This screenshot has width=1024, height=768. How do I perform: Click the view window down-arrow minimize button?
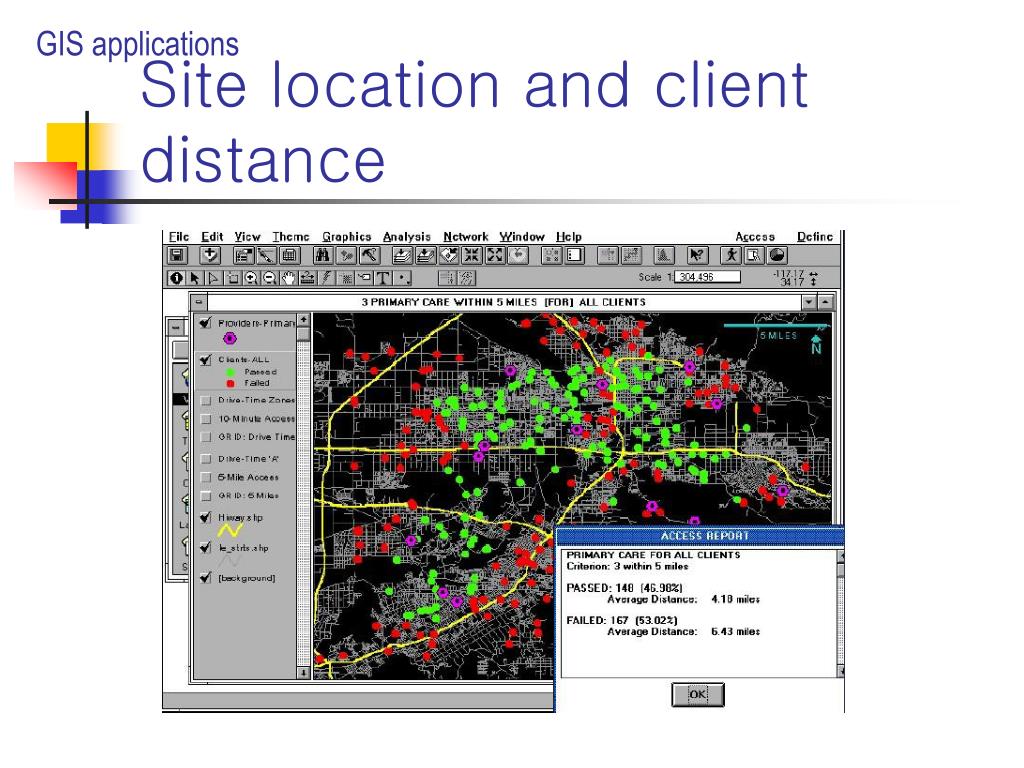pyautogui.click(x=809, y=302)
